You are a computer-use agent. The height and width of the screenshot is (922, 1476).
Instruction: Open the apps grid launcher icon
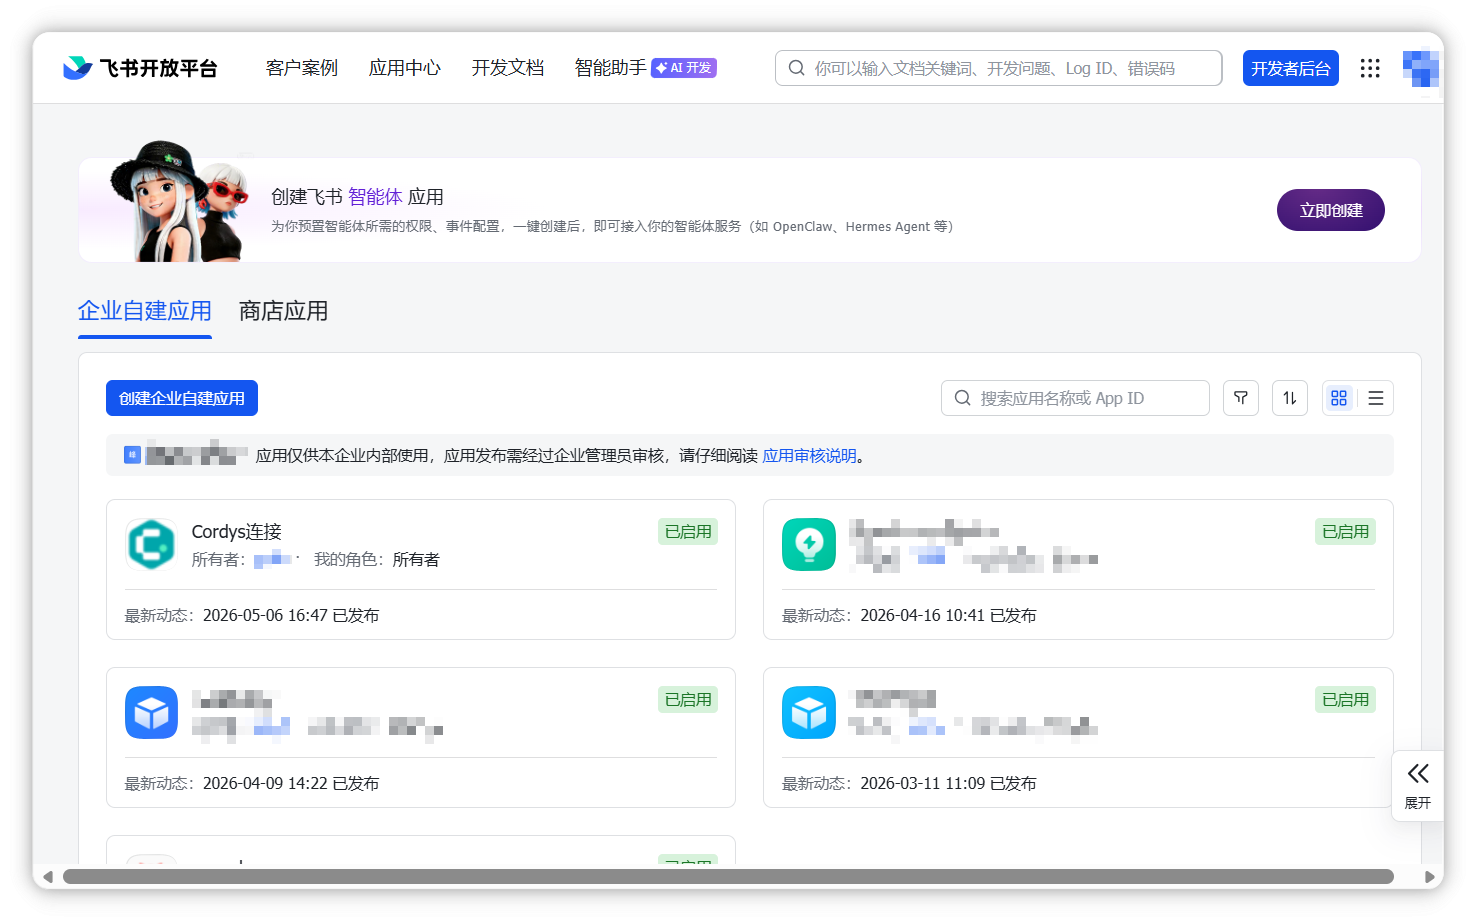[x=1370, y=68]
